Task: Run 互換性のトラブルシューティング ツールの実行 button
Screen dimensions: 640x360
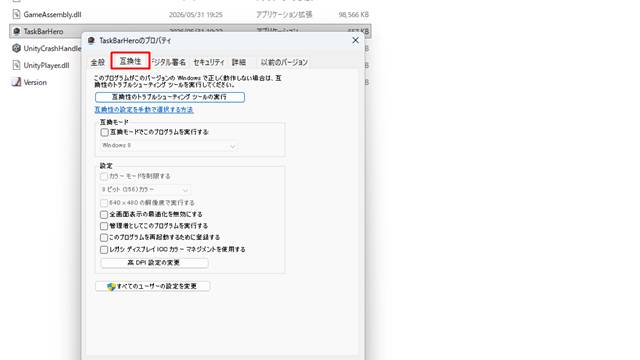Action: coord(170,97)
